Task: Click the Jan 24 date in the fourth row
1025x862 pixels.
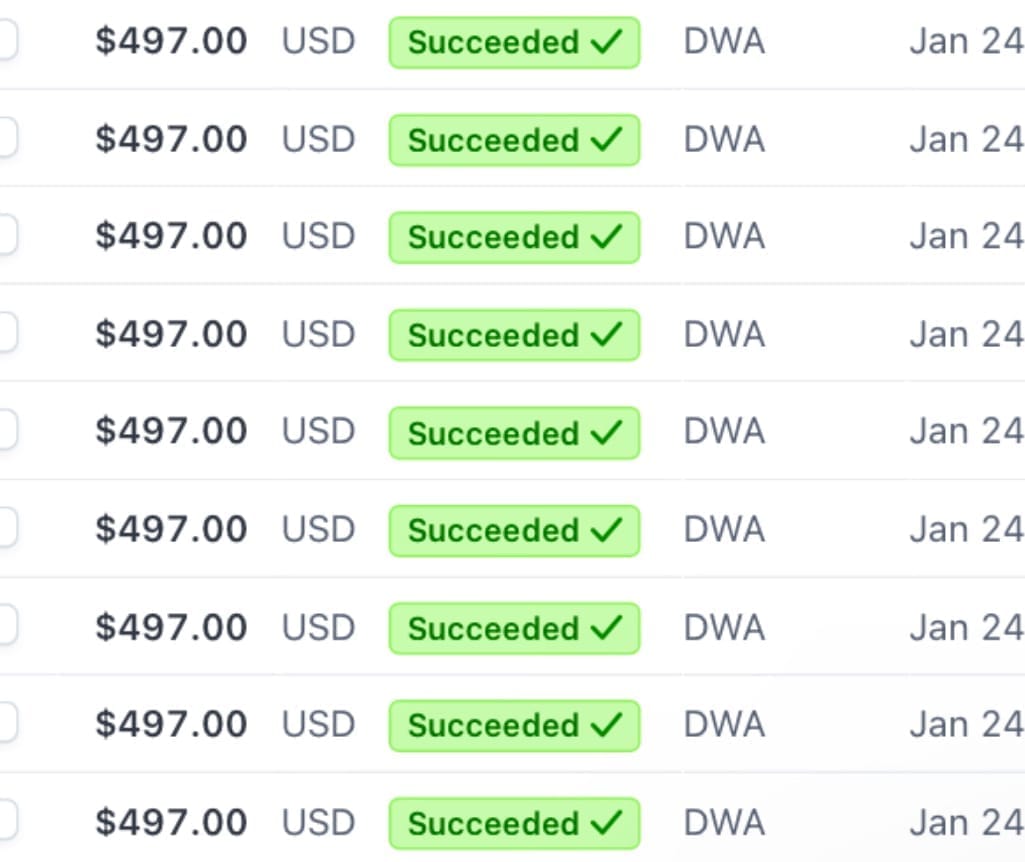Action: tap(967, 334)
